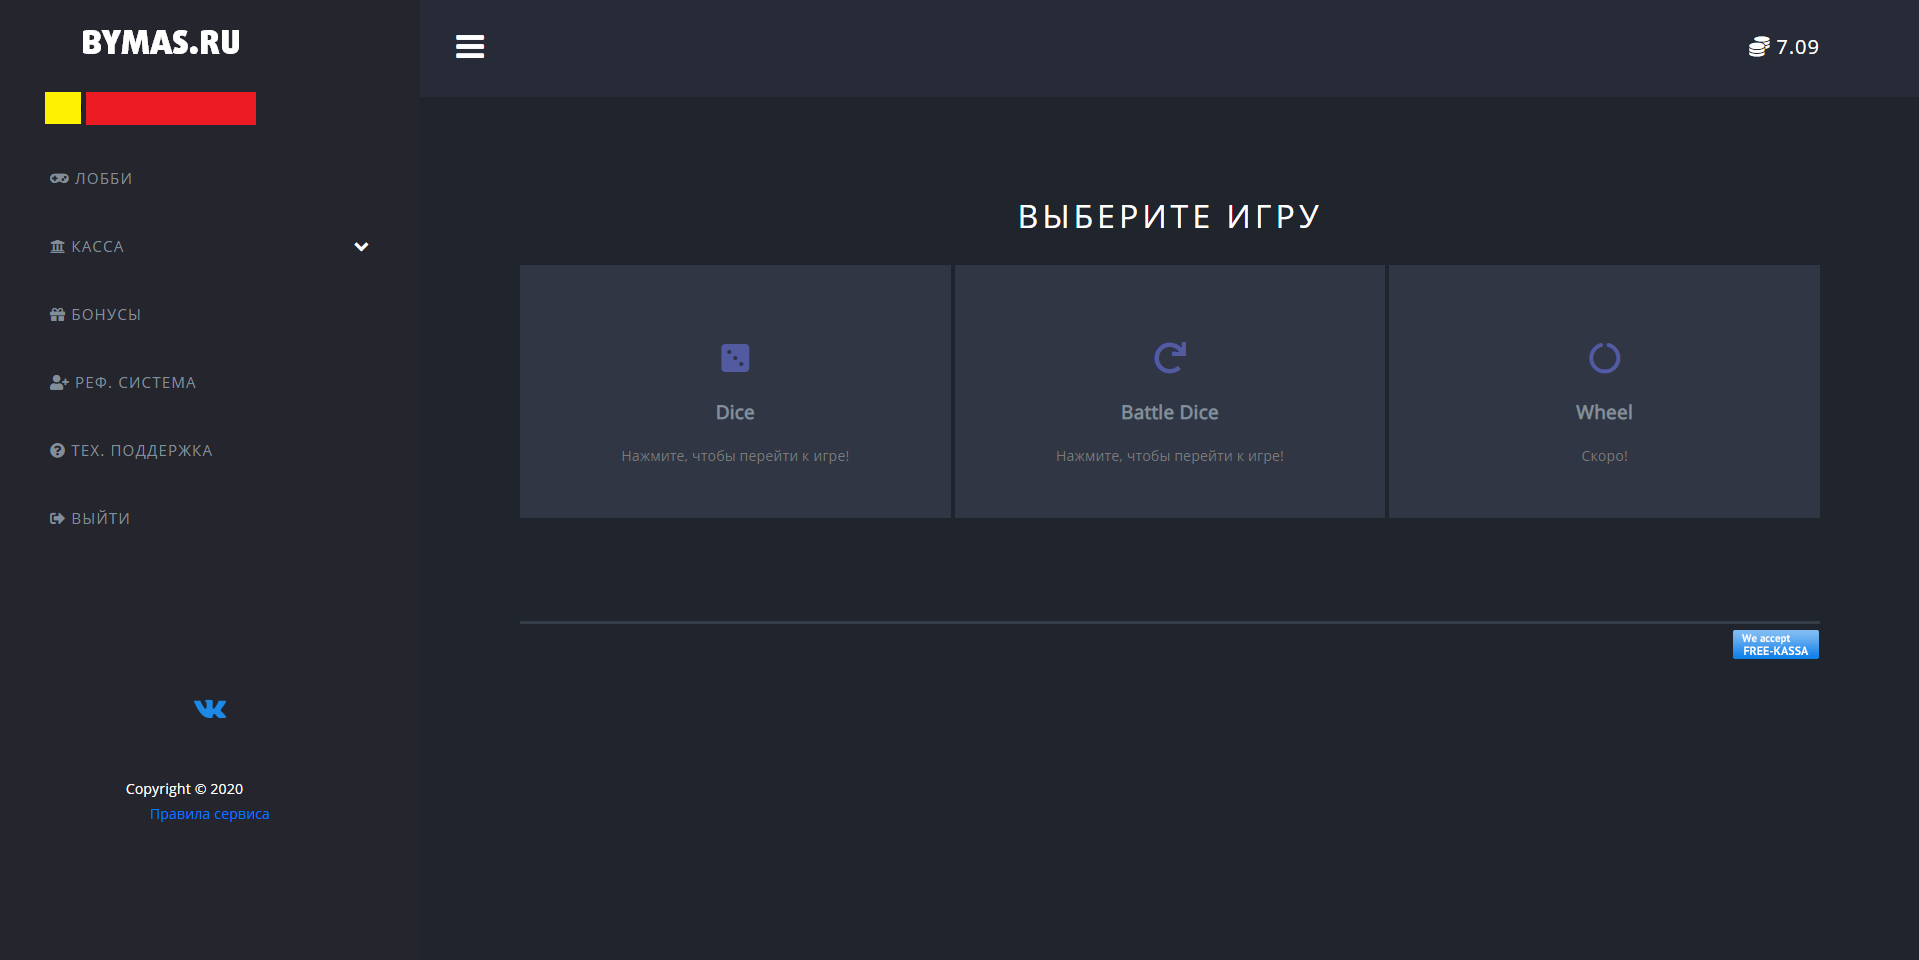Expand the Касса chevron dropdown

[x=361, y=247]
